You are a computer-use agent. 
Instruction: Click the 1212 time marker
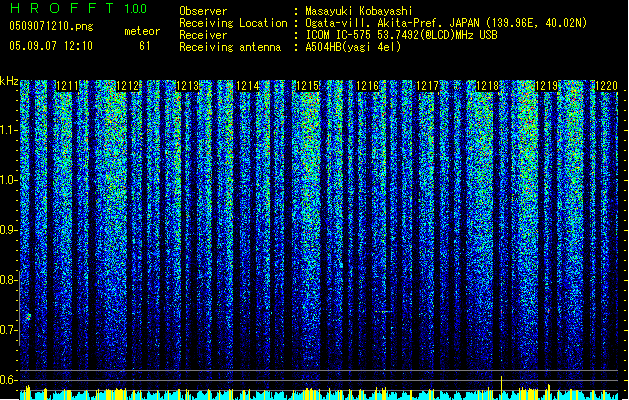(128, 86)
